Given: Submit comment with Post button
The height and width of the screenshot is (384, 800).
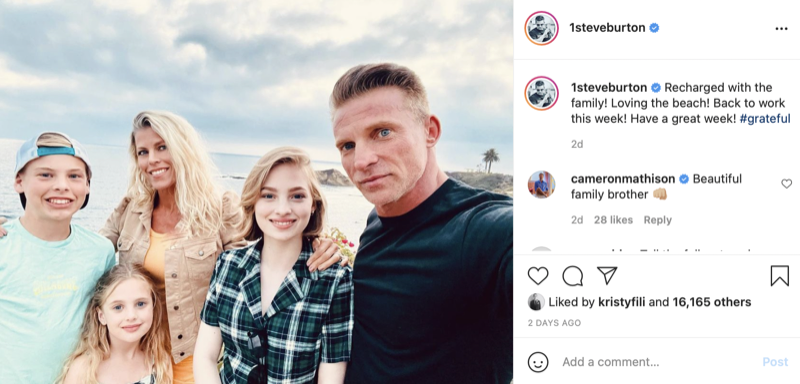Looking at the screenshot, I should (x=775, y=362).
